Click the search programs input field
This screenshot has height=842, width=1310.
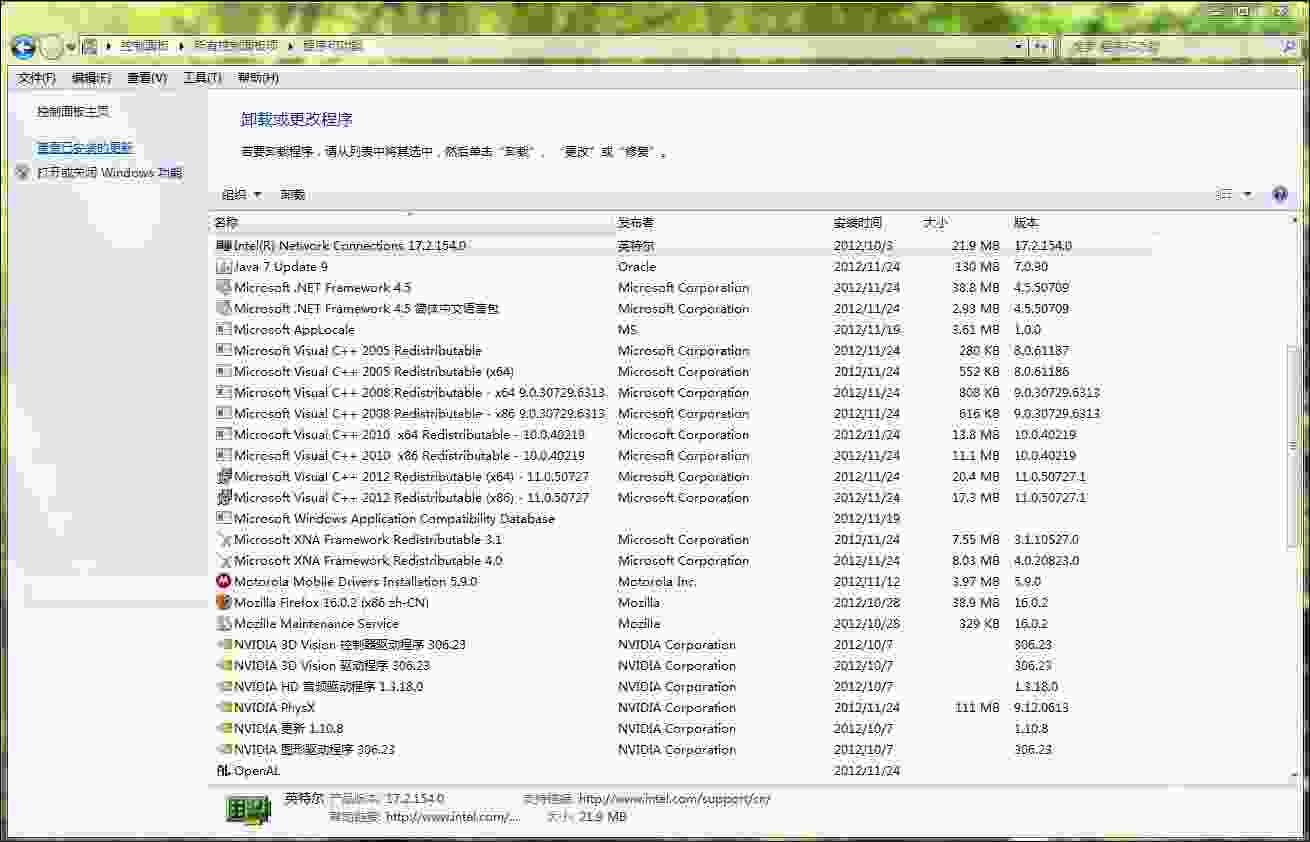[1170, 46]
